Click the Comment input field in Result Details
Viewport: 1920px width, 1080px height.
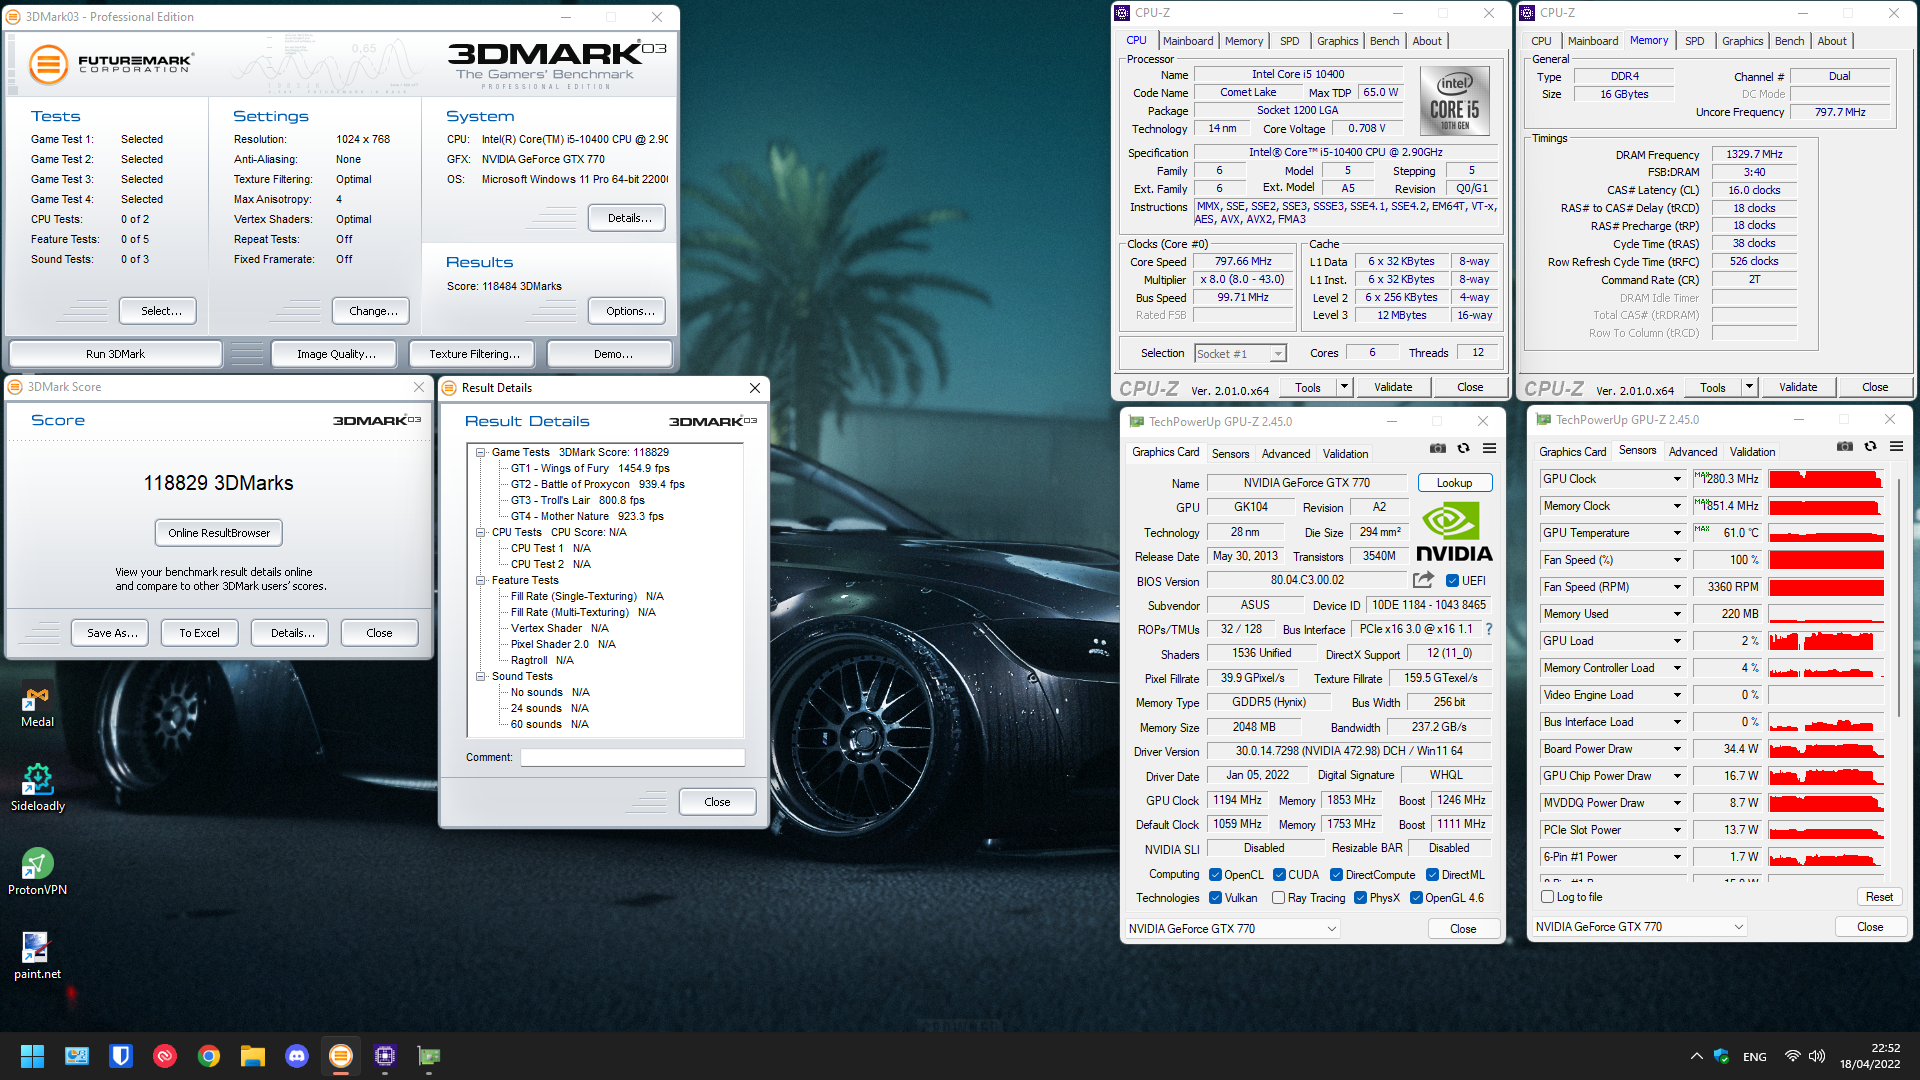tap(632, 757)
